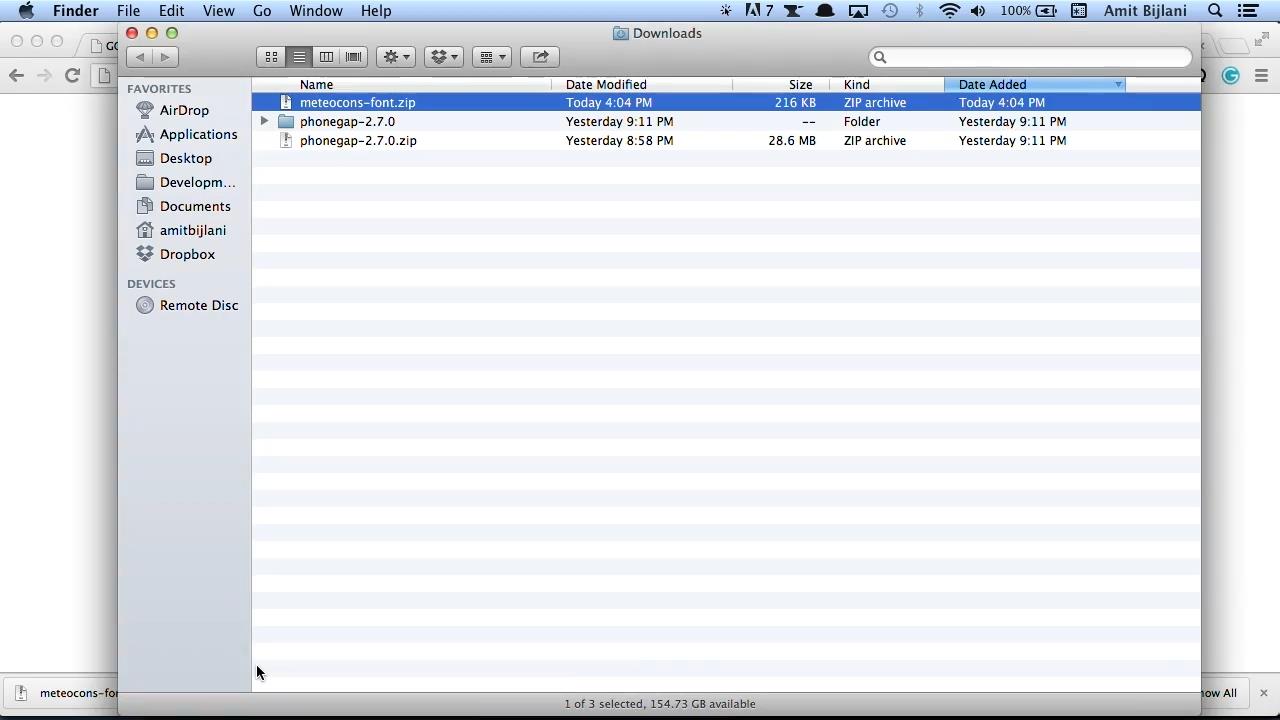
Task: Switch Finder to list view
Action: tap(299, 57)
